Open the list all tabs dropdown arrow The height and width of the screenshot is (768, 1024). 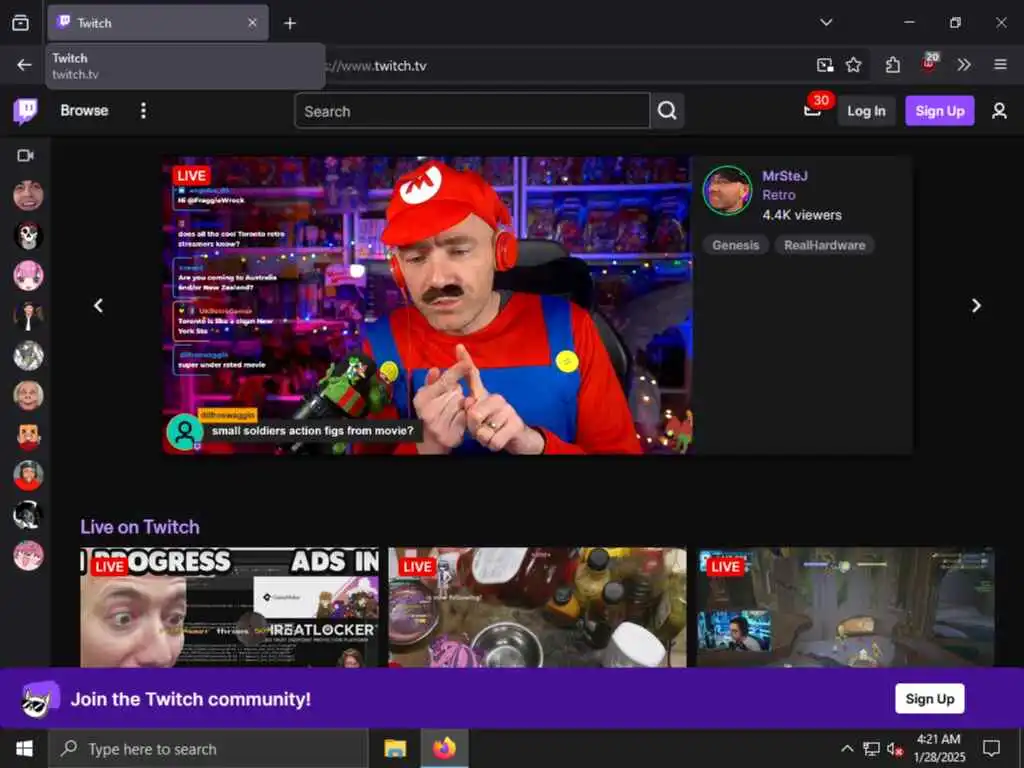coord(826,23)
